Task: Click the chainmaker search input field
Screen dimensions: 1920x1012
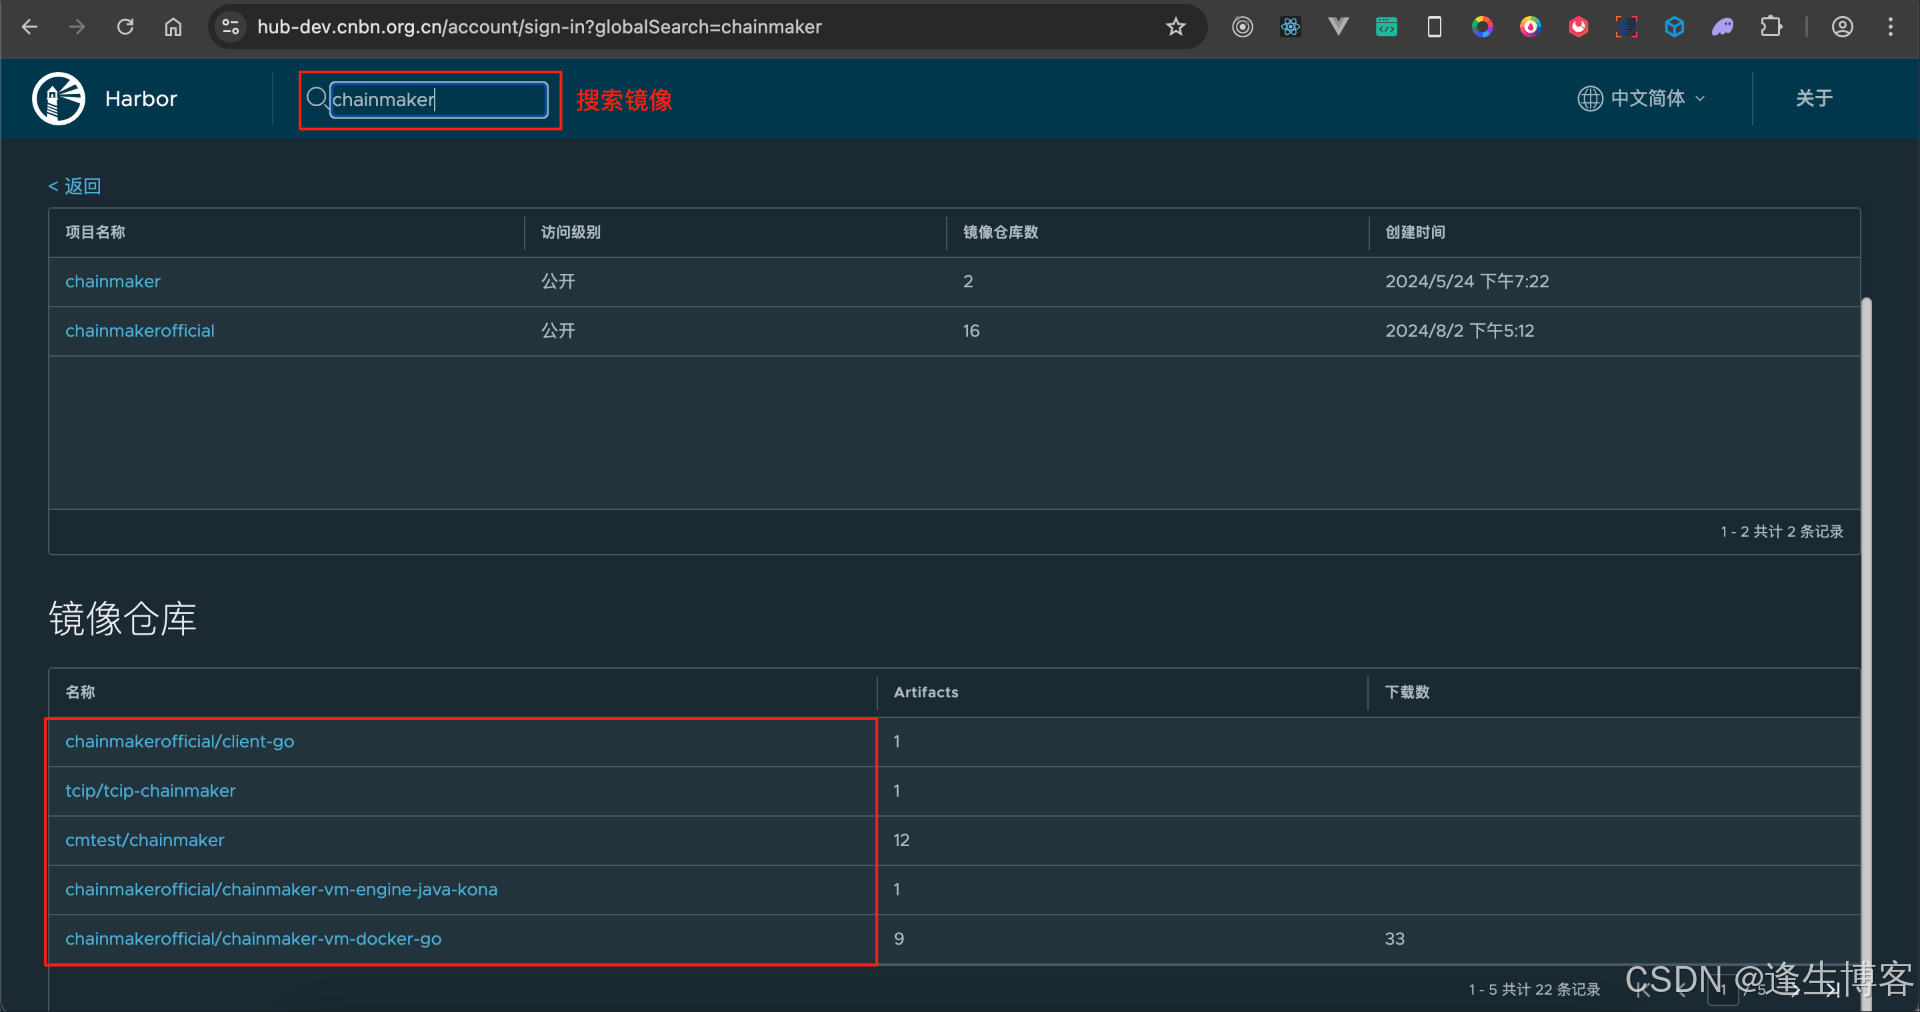Action: [x=439, y=99]
